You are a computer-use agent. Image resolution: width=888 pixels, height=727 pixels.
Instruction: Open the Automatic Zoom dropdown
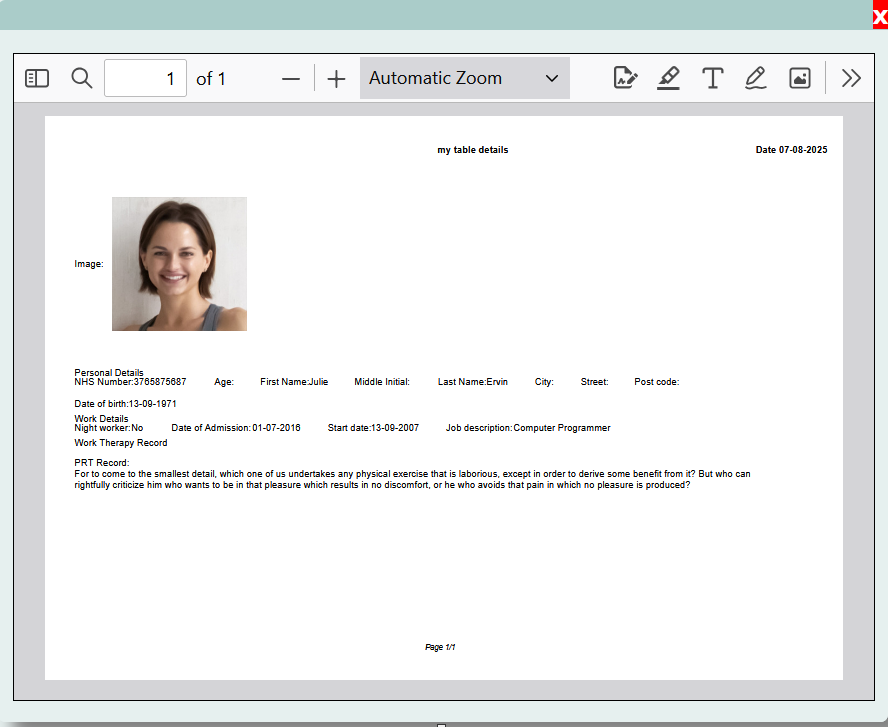point(464,77)
